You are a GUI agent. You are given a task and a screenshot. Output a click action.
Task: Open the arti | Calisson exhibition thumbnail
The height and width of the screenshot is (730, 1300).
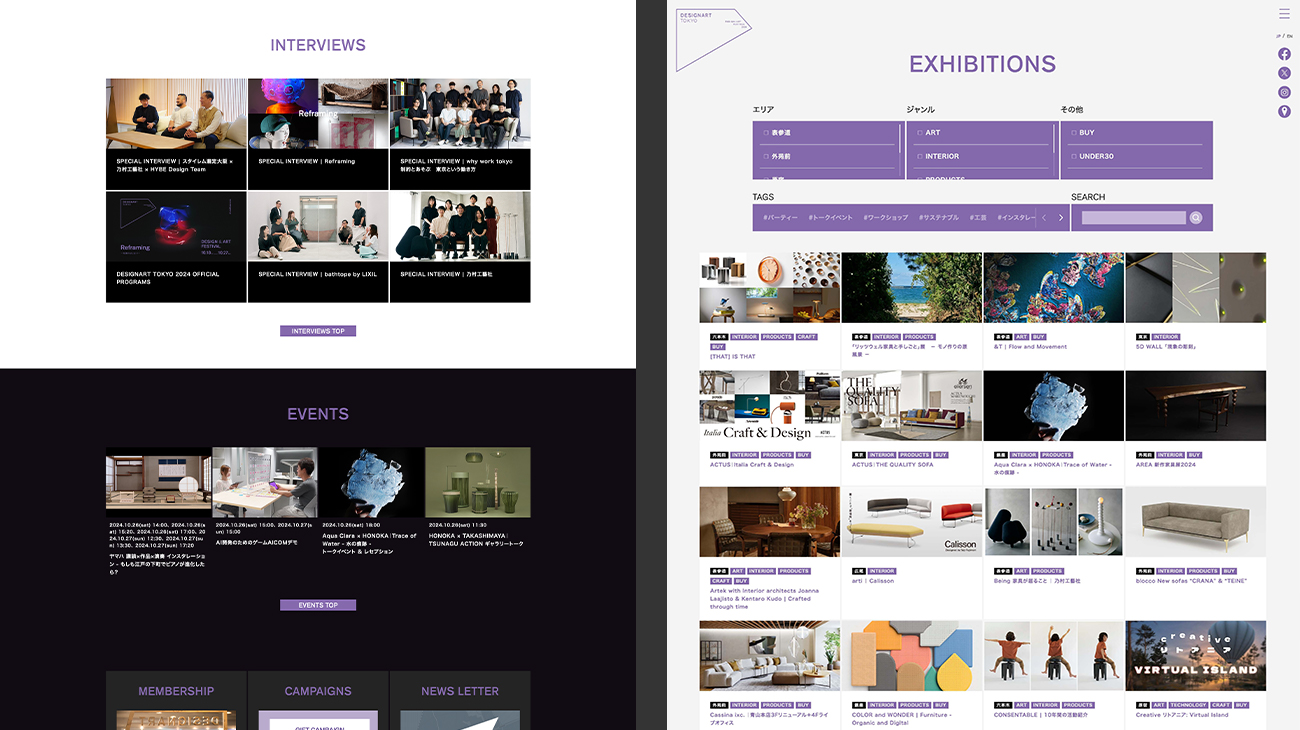912,522
